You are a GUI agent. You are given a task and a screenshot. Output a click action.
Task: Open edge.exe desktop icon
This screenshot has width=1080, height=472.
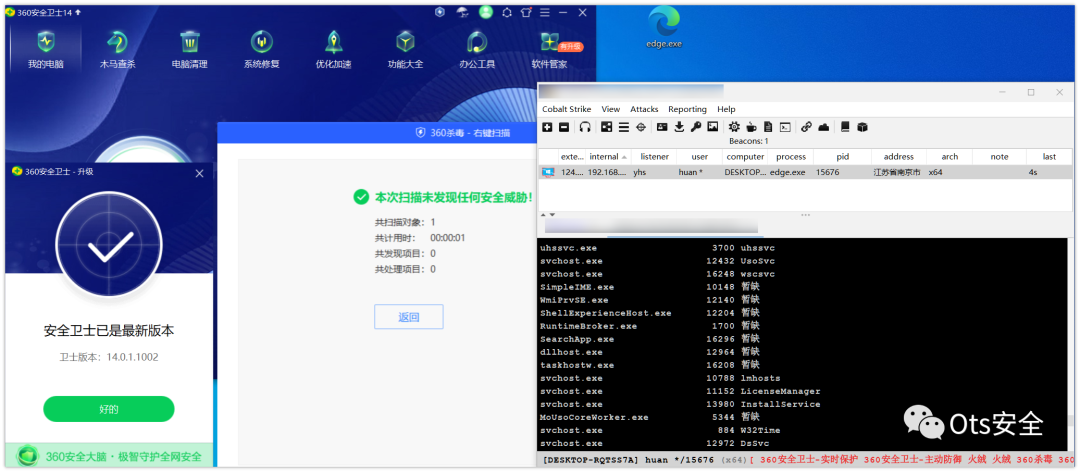click(x=664, y=28)
